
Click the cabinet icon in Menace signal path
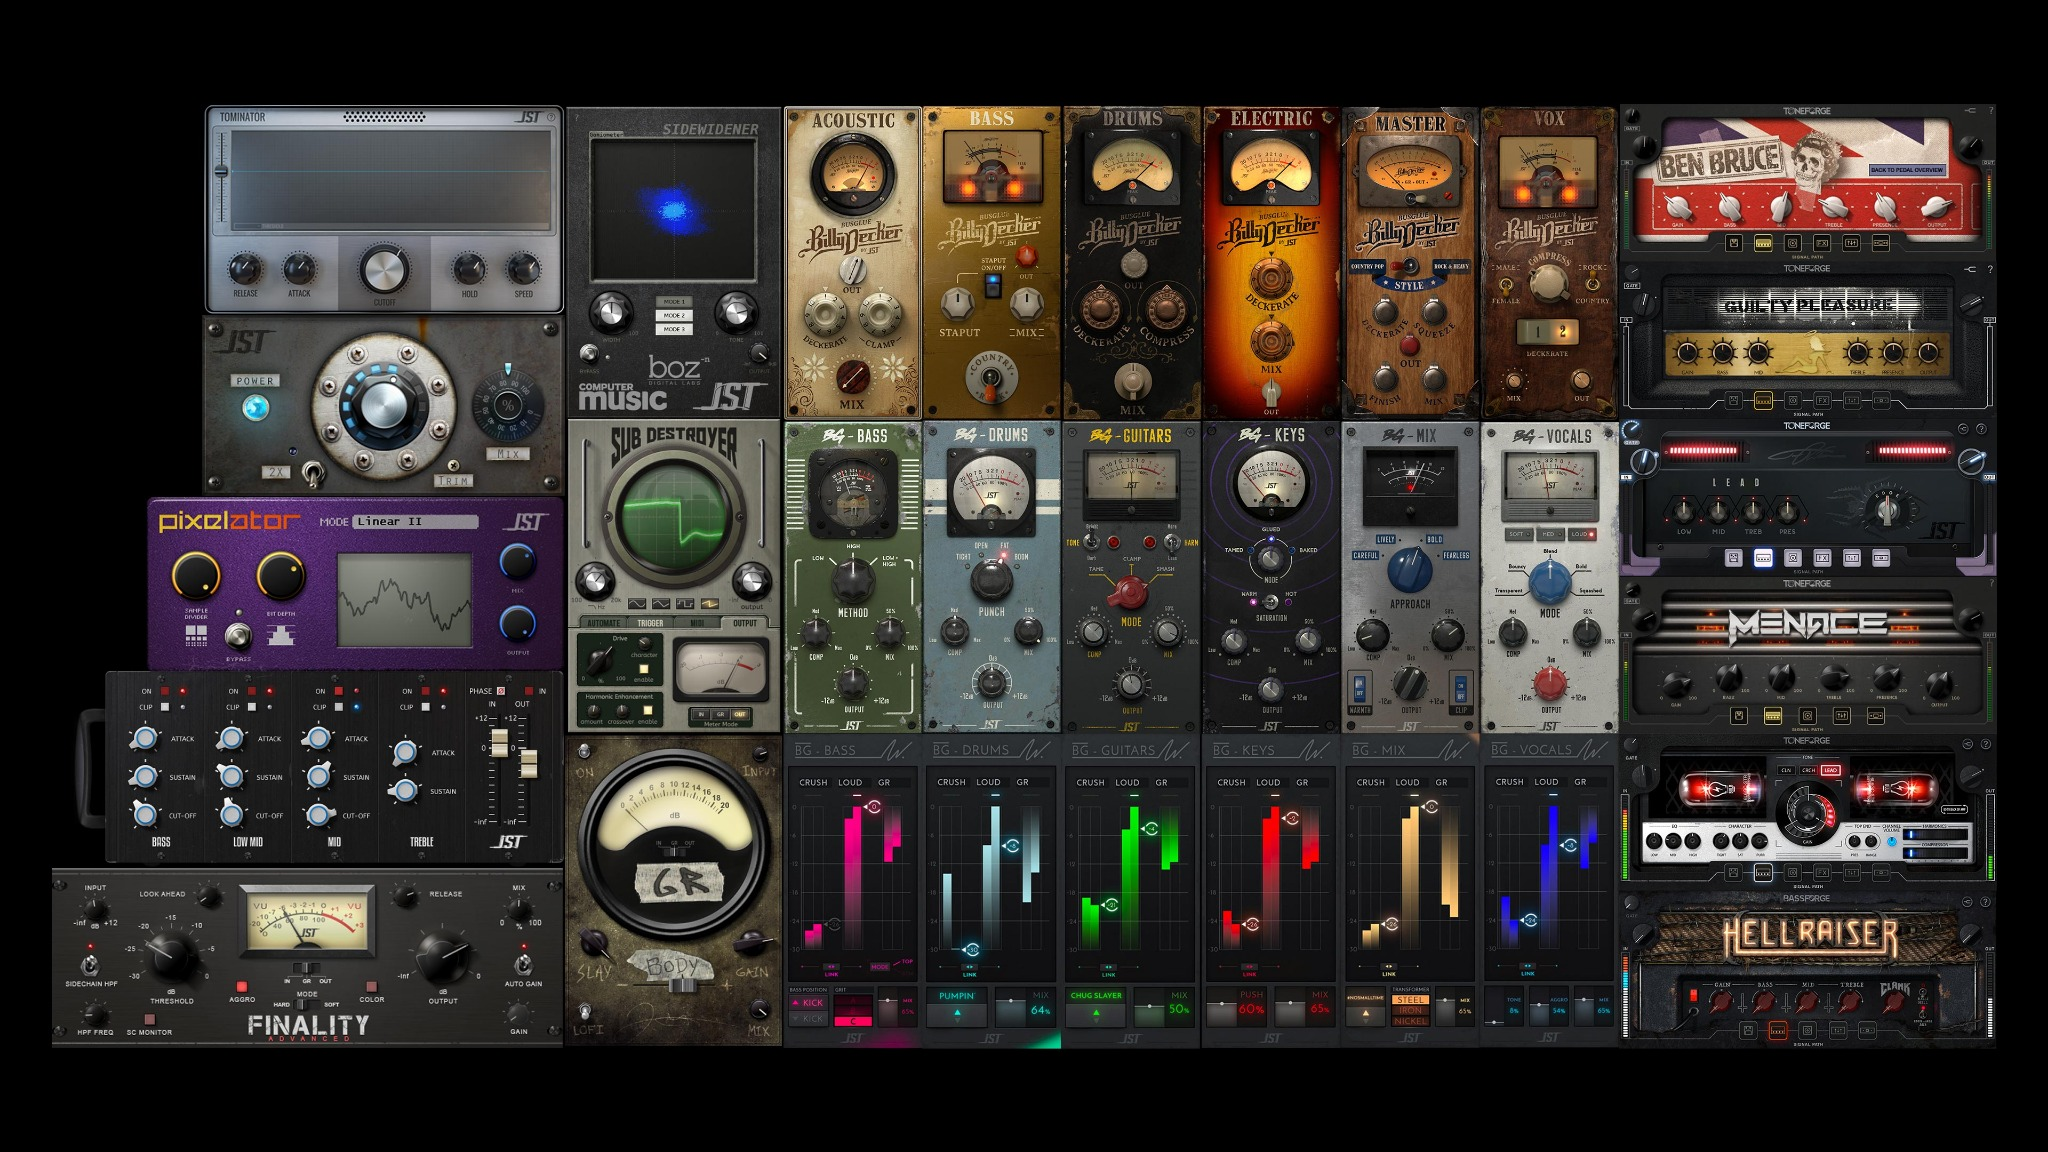click(1807, 716)
